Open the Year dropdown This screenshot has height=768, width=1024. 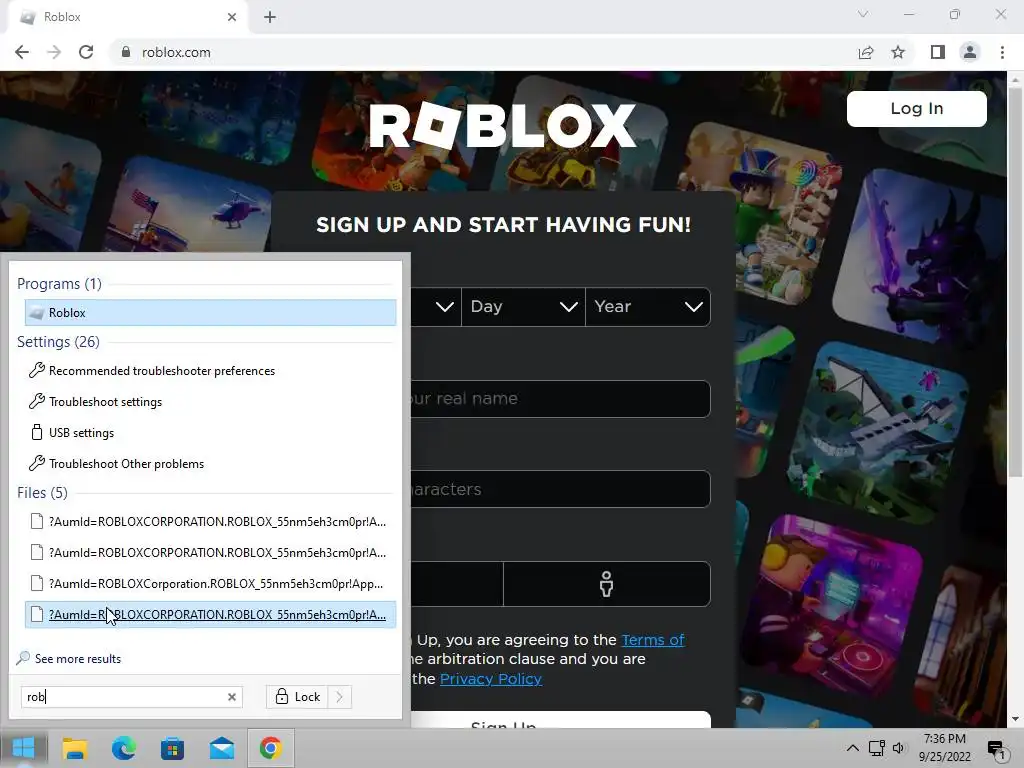(648, 306)
